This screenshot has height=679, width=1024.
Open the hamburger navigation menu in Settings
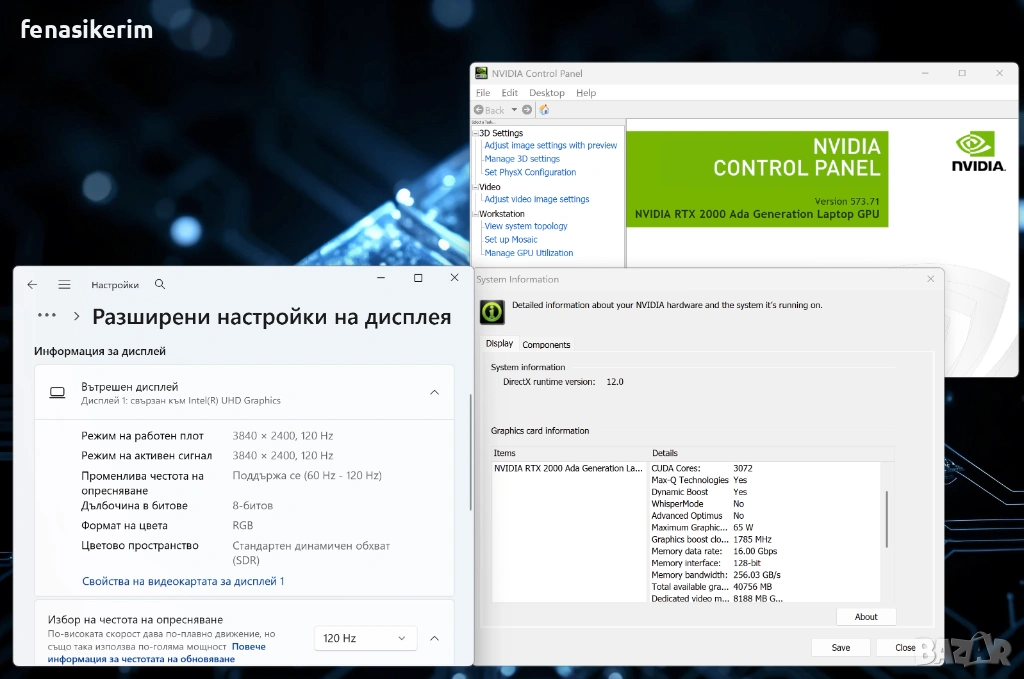(64, 285)
